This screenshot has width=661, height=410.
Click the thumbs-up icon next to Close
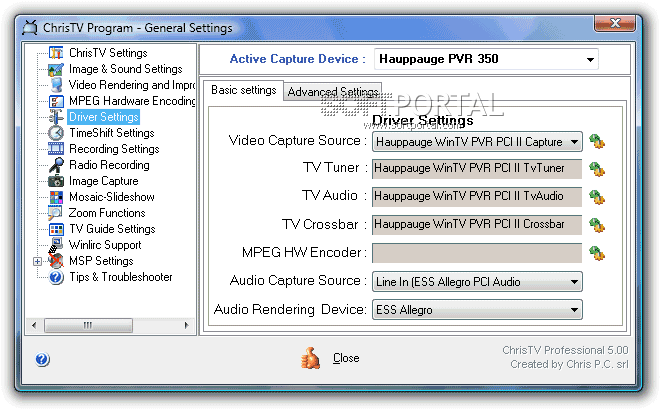(x=310, y=358)
